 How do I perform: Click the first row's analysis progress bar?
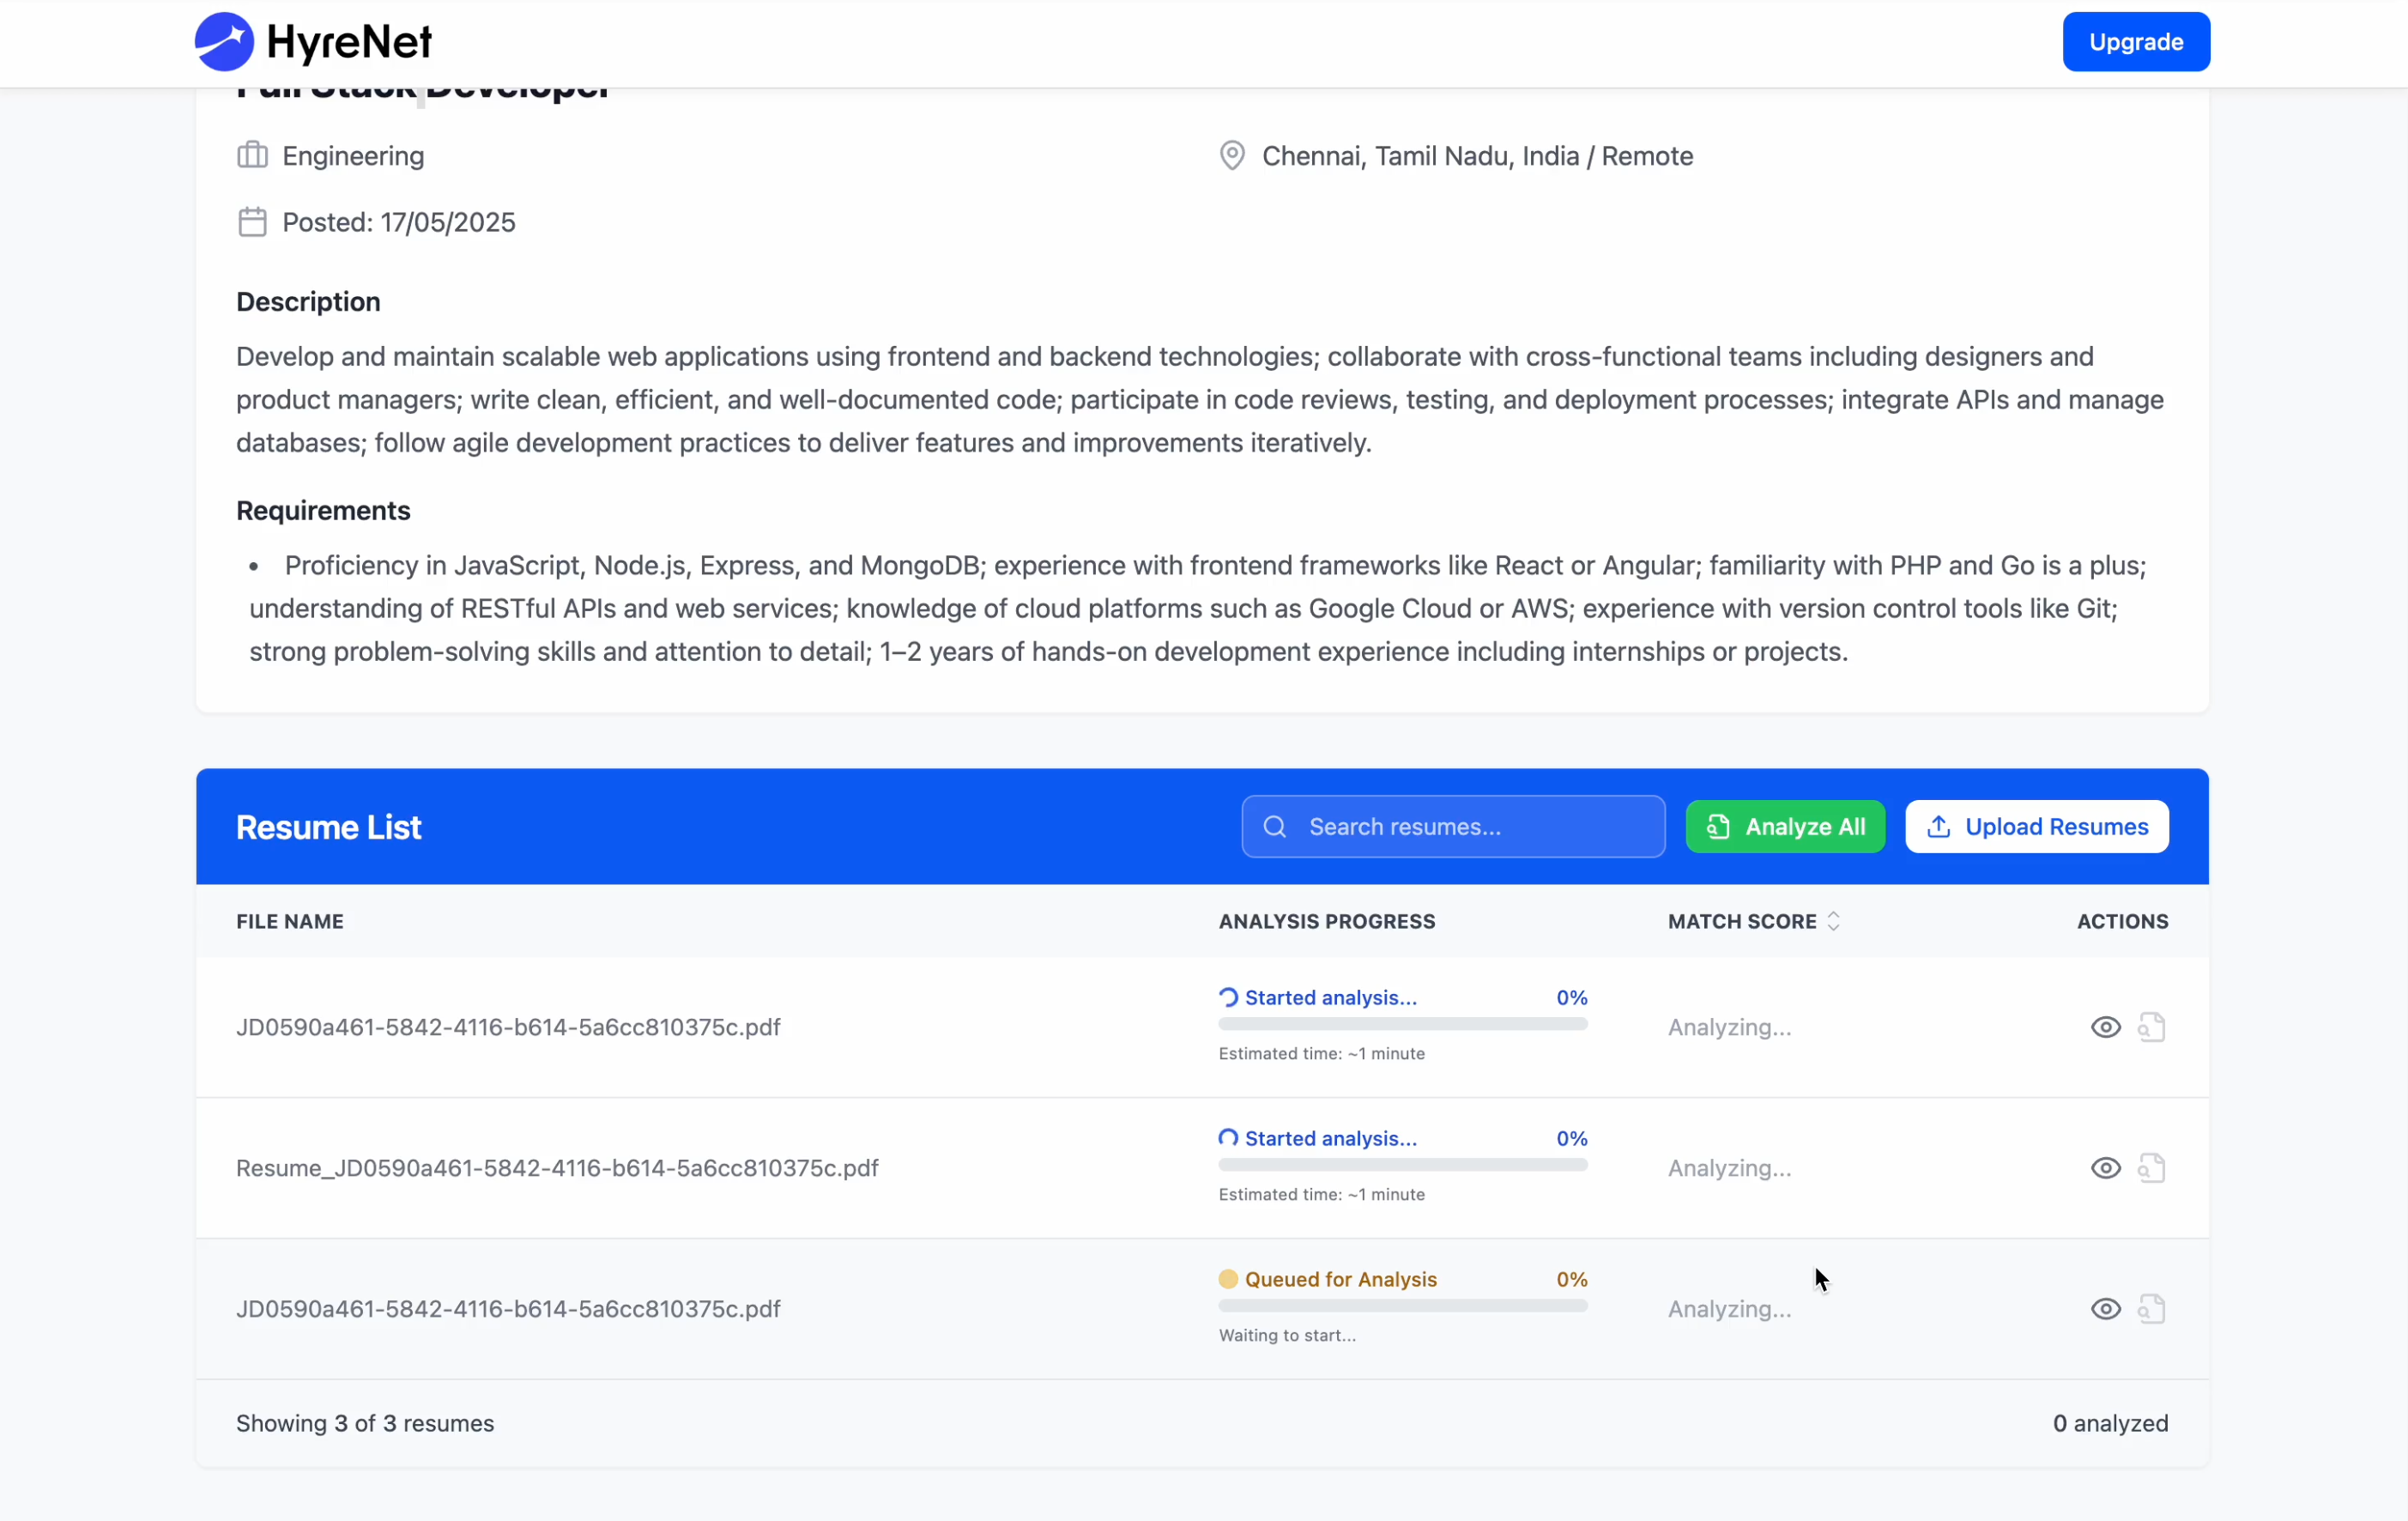[x=1402, y=1024]
